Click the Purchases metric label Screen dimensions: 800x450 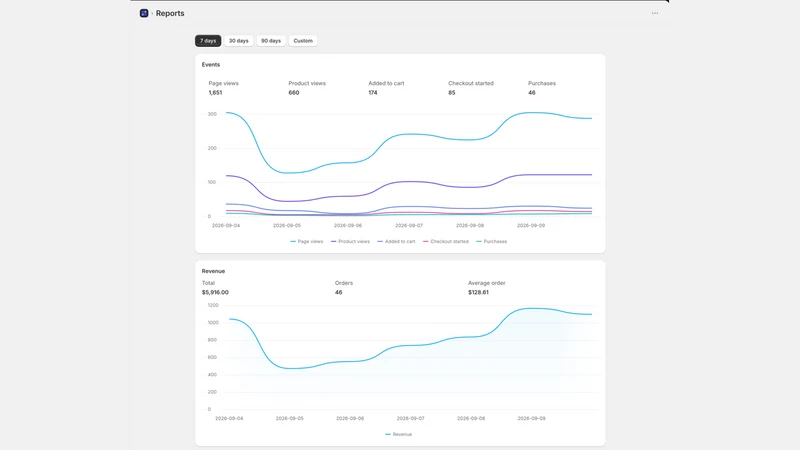click(x=542, y=83)
